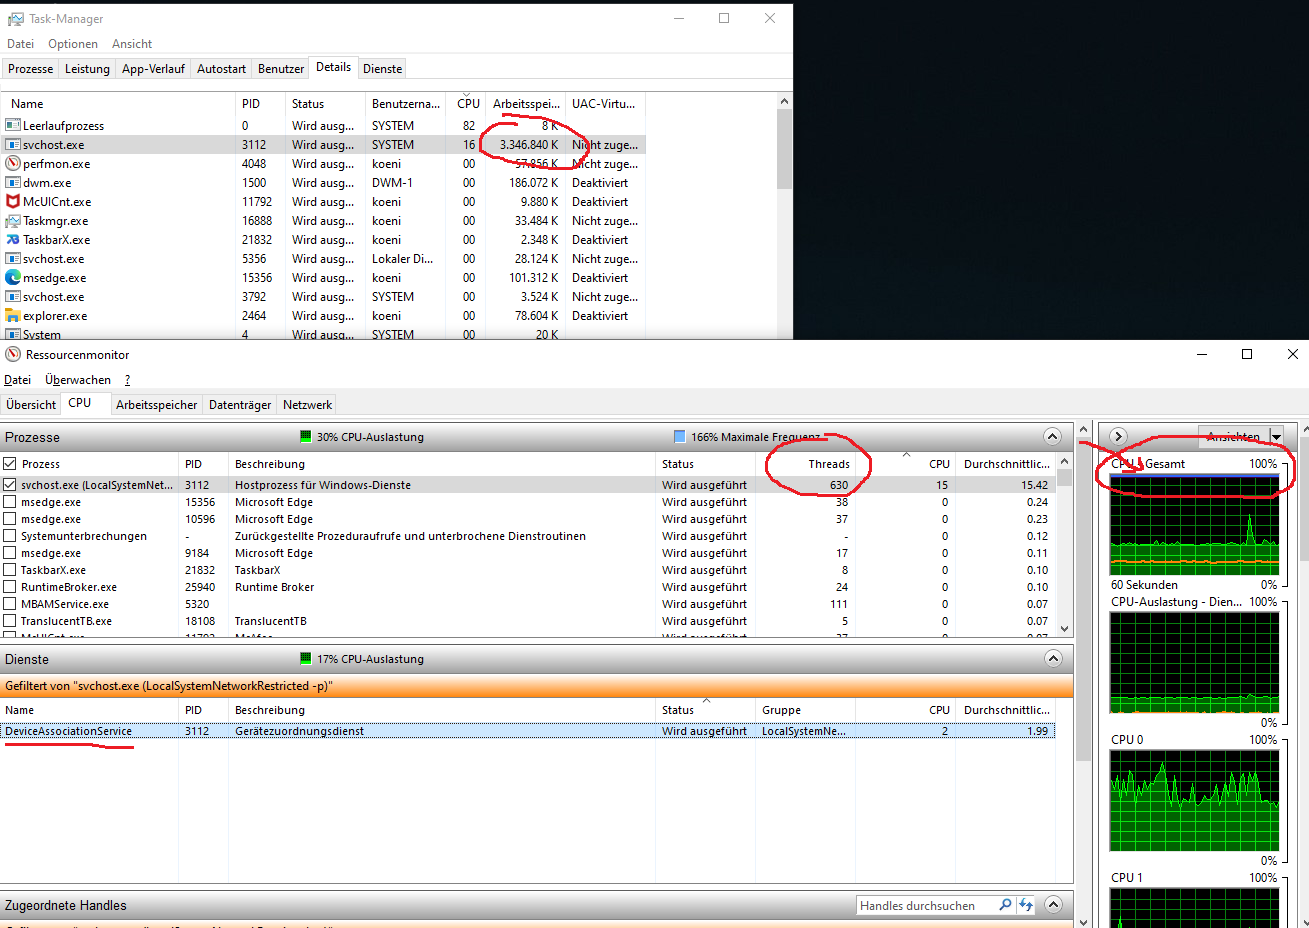Switch to Übersicht tab in Ressourcenmonitor
The width and height of the screenshot is (1309, 928).
click(31, 405)
